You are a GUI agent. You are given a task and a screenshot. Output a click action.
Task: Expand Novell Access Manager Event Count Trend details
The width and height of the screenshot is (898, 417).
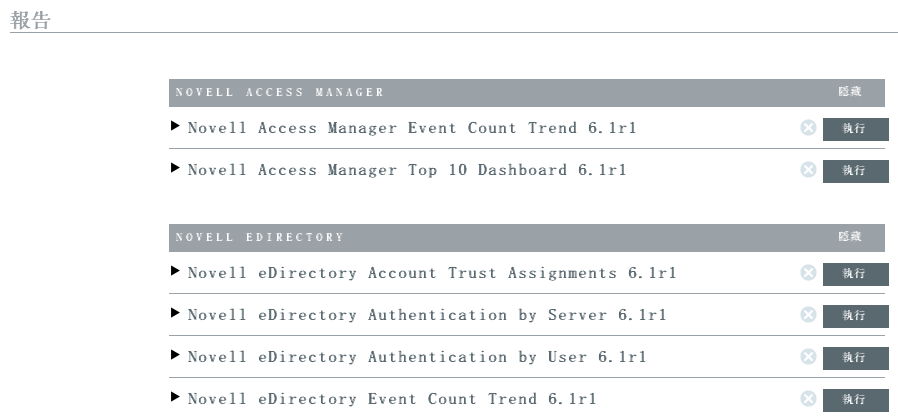[176, 127]
